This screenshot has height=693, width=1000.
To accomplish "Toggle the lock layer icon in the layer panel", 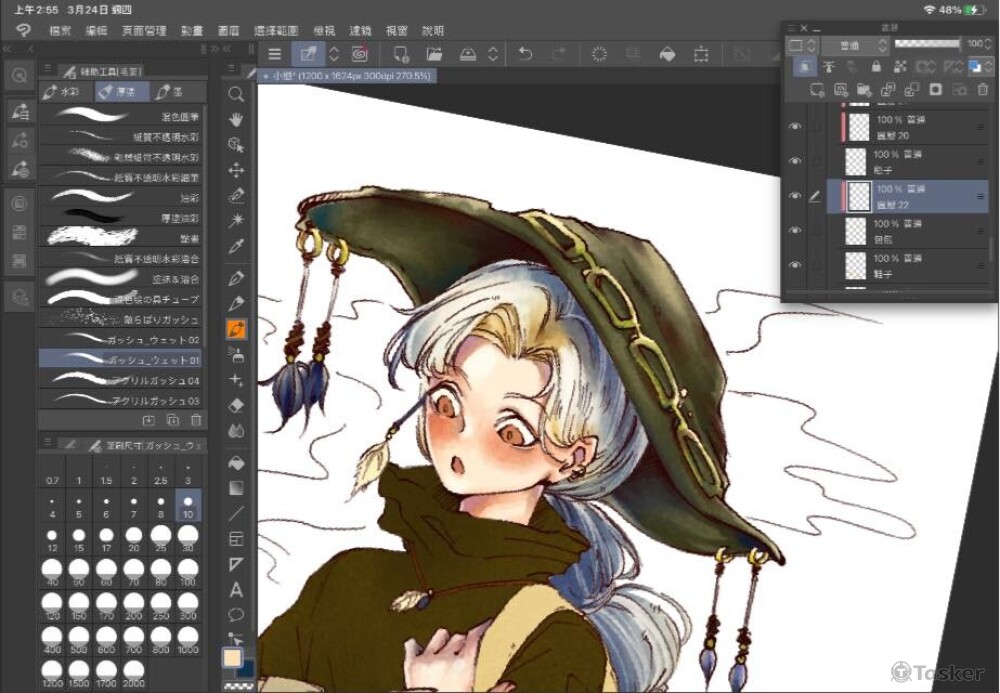I will 877,67.
